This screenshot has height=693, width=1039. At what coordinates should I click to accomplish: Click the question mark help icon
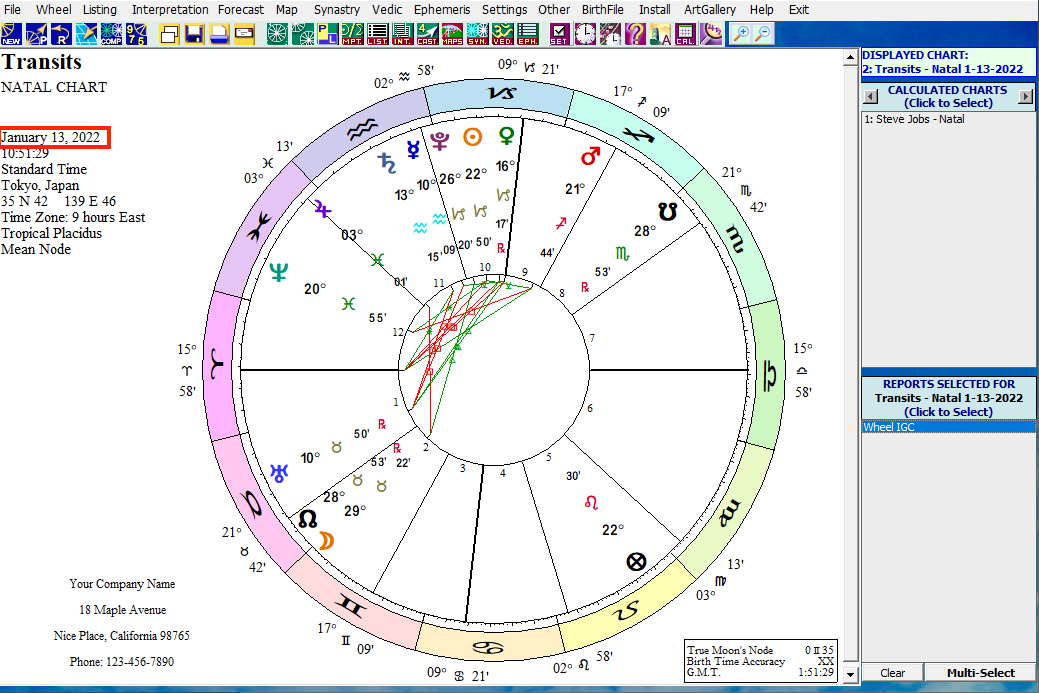tap(635, 34)
